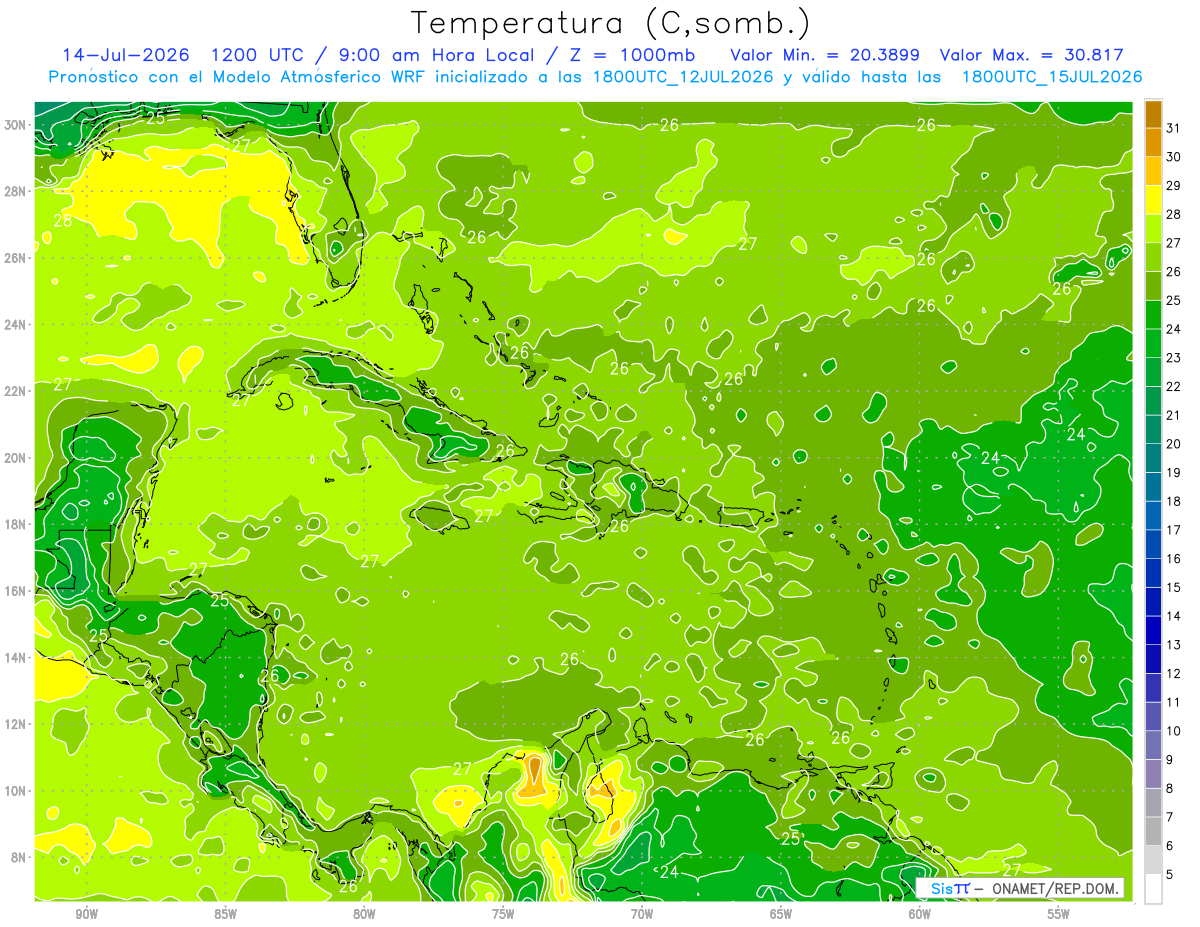Click the '85W' longitude axis label
The height and width of the screenshot is (927, 1200).
[x=225, y=914]
